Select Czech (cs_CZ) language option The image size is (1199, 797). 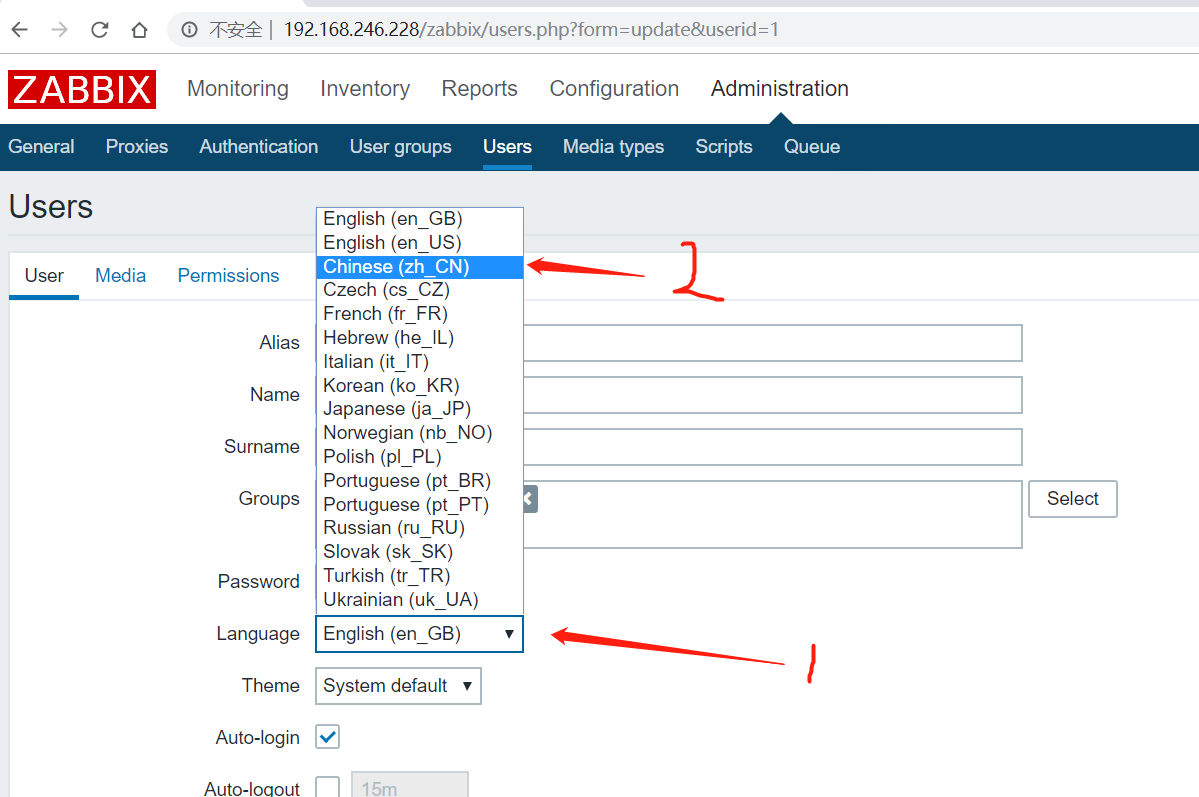pos(420,290)
